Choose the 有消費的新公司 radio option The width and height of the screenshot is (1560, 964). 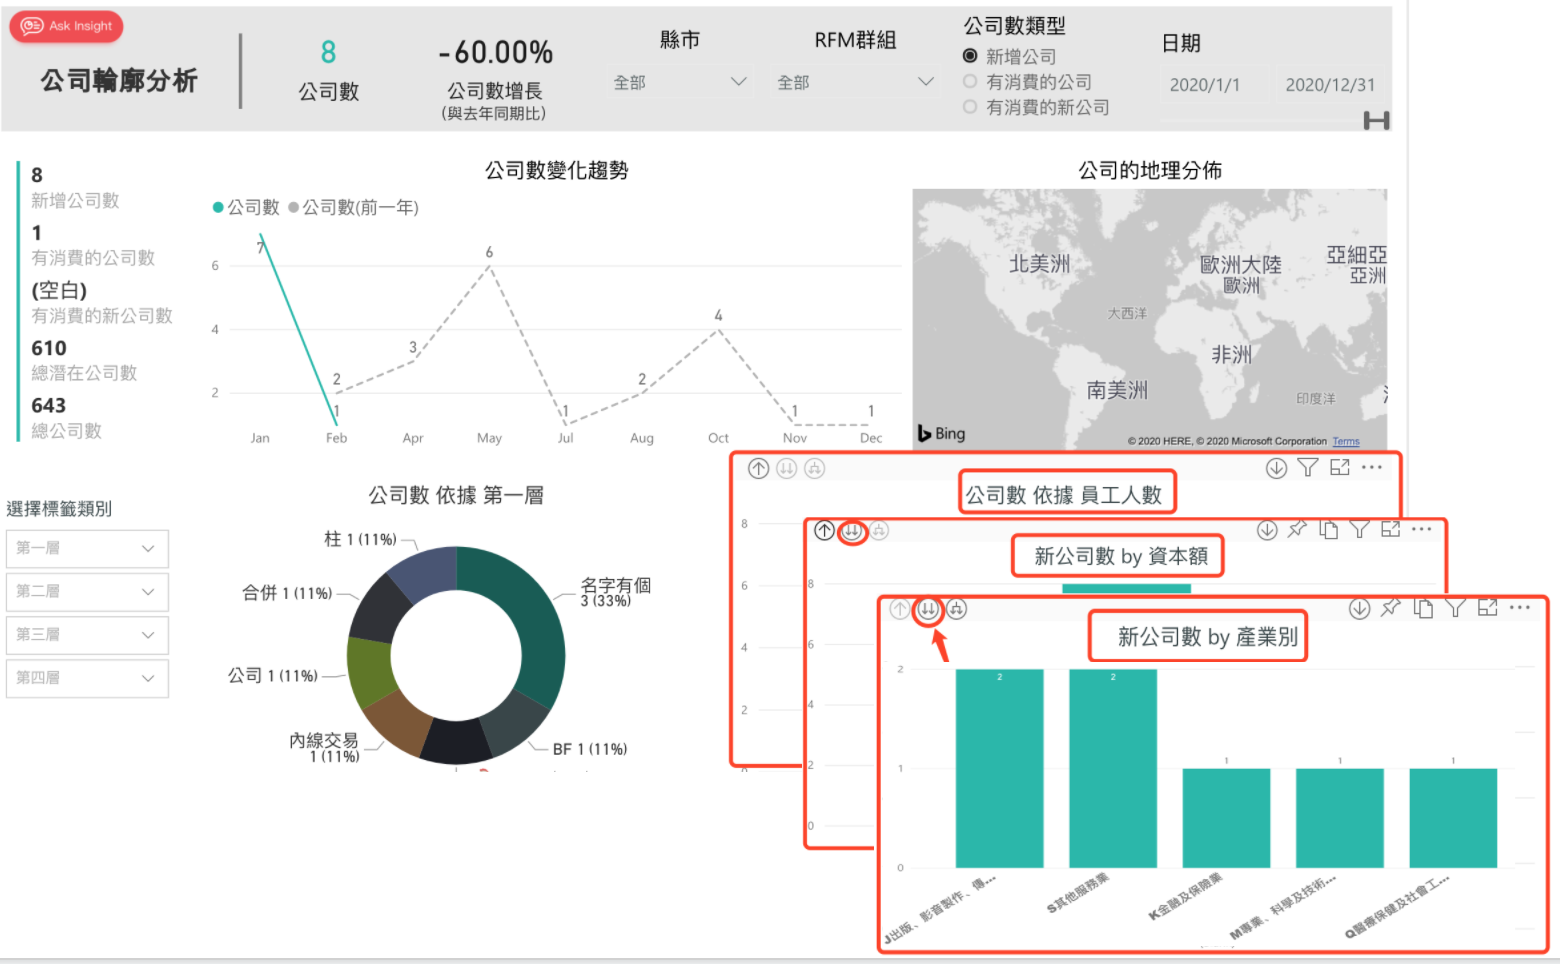(x=970, y=107)
